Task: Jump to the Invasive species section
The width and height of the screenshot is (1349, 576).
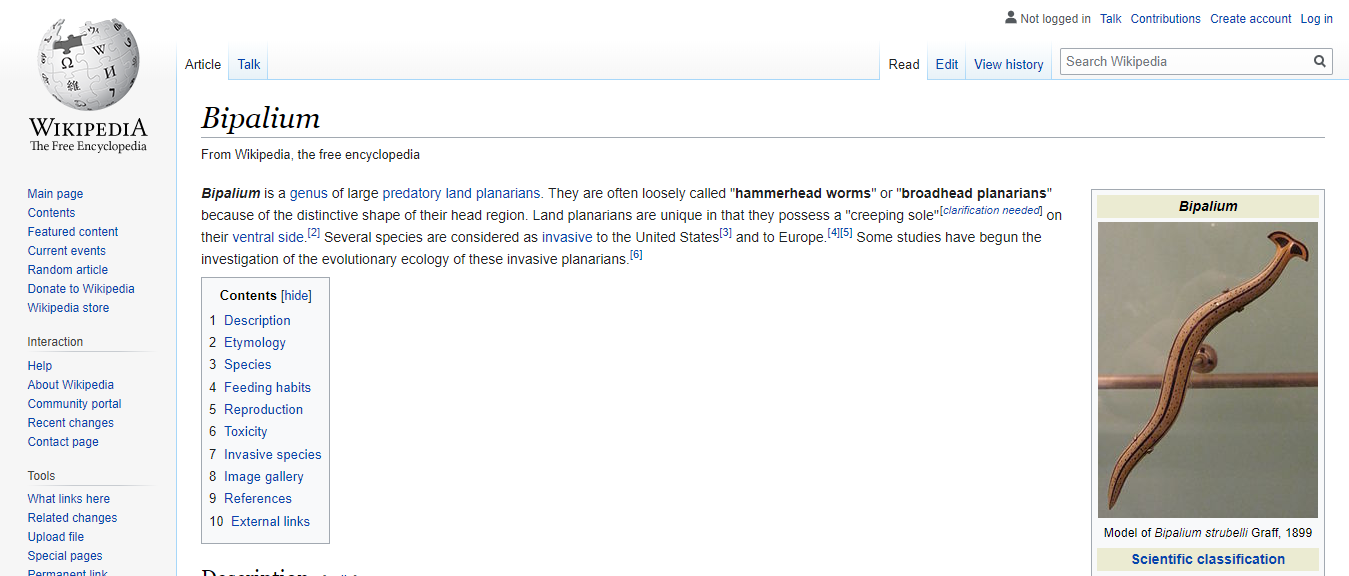Action: click(x=272, y=454)
